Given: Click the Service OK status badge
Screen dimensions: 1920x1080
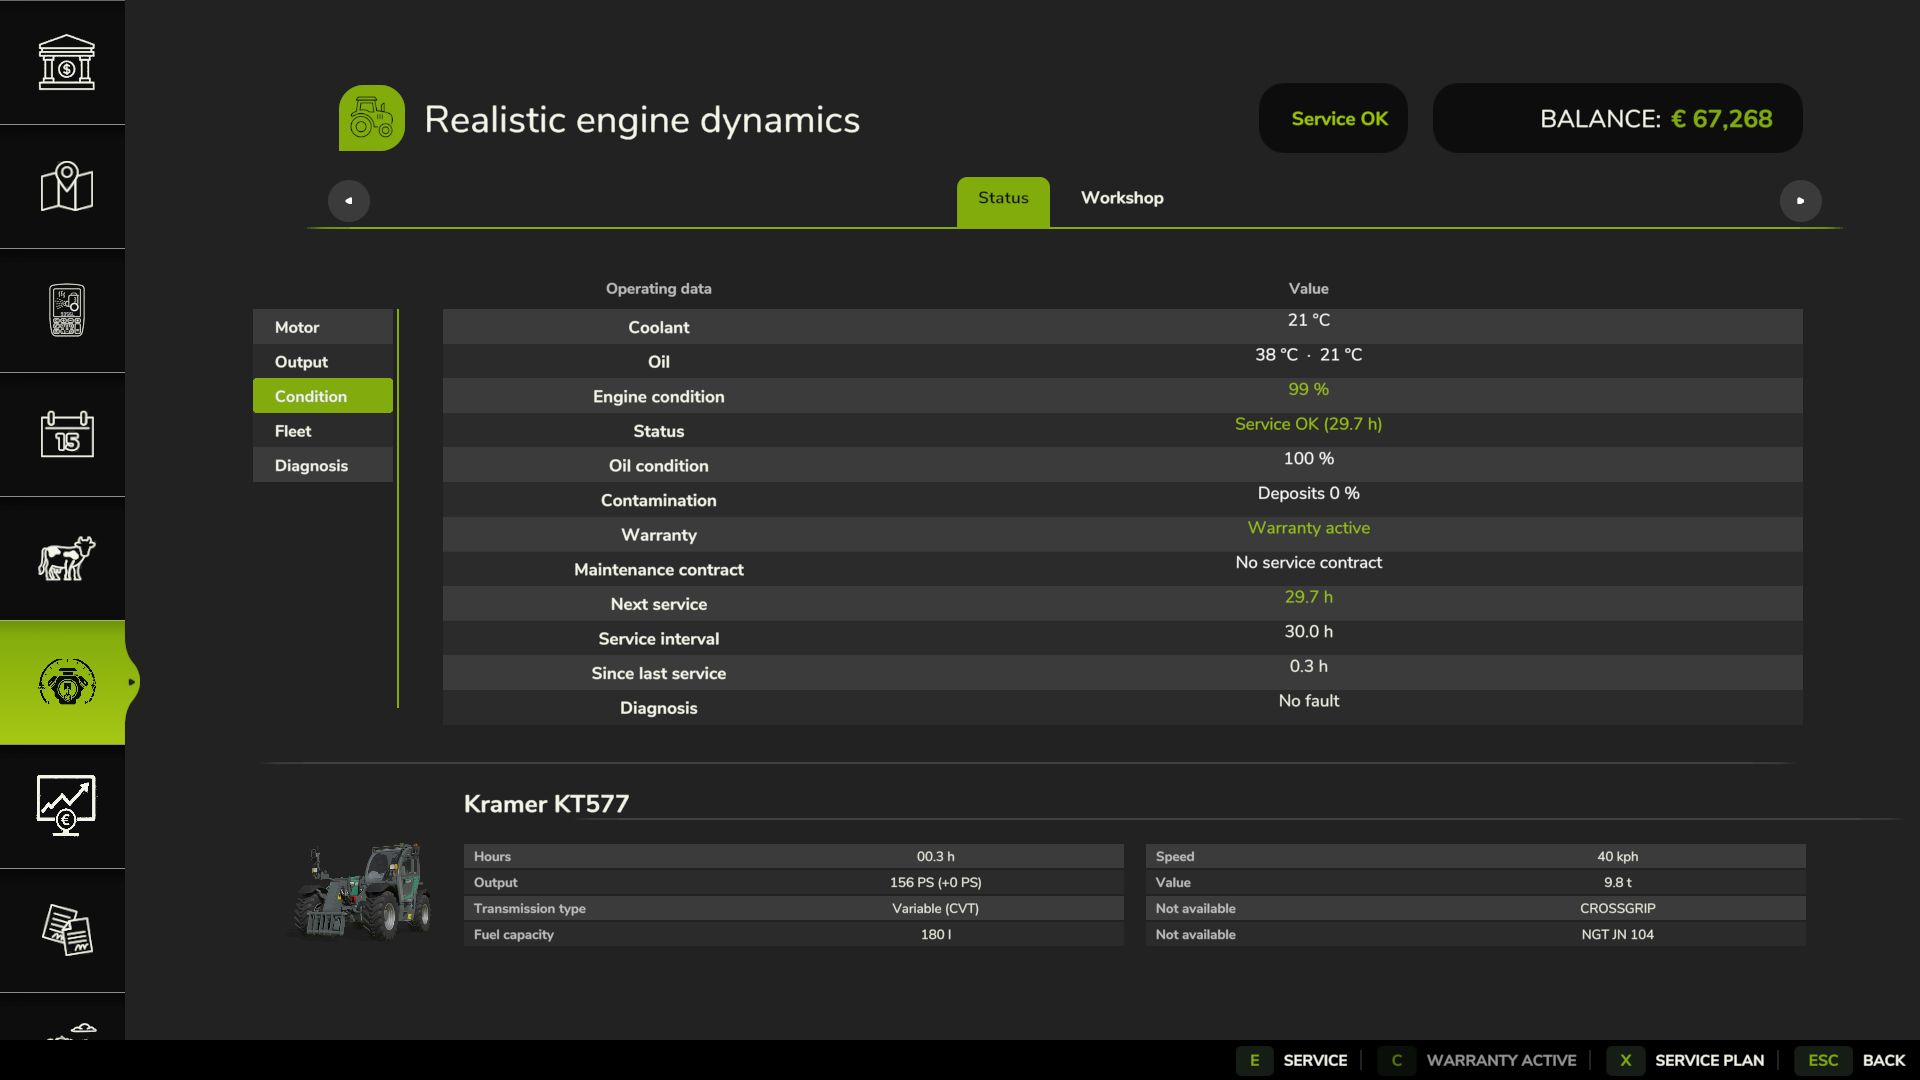Looking at the screenshot, I should pyautogui.click(x=1333, y=118).
